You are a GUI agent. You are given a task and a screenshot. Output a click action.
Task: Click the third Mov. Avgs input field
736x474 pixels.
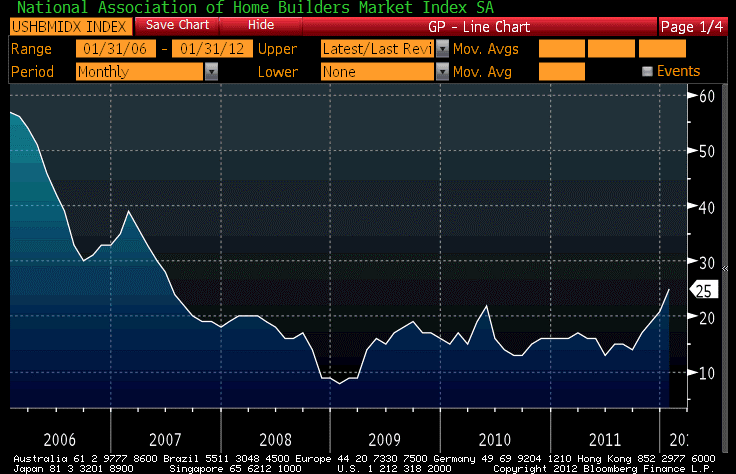coord(662,49)
